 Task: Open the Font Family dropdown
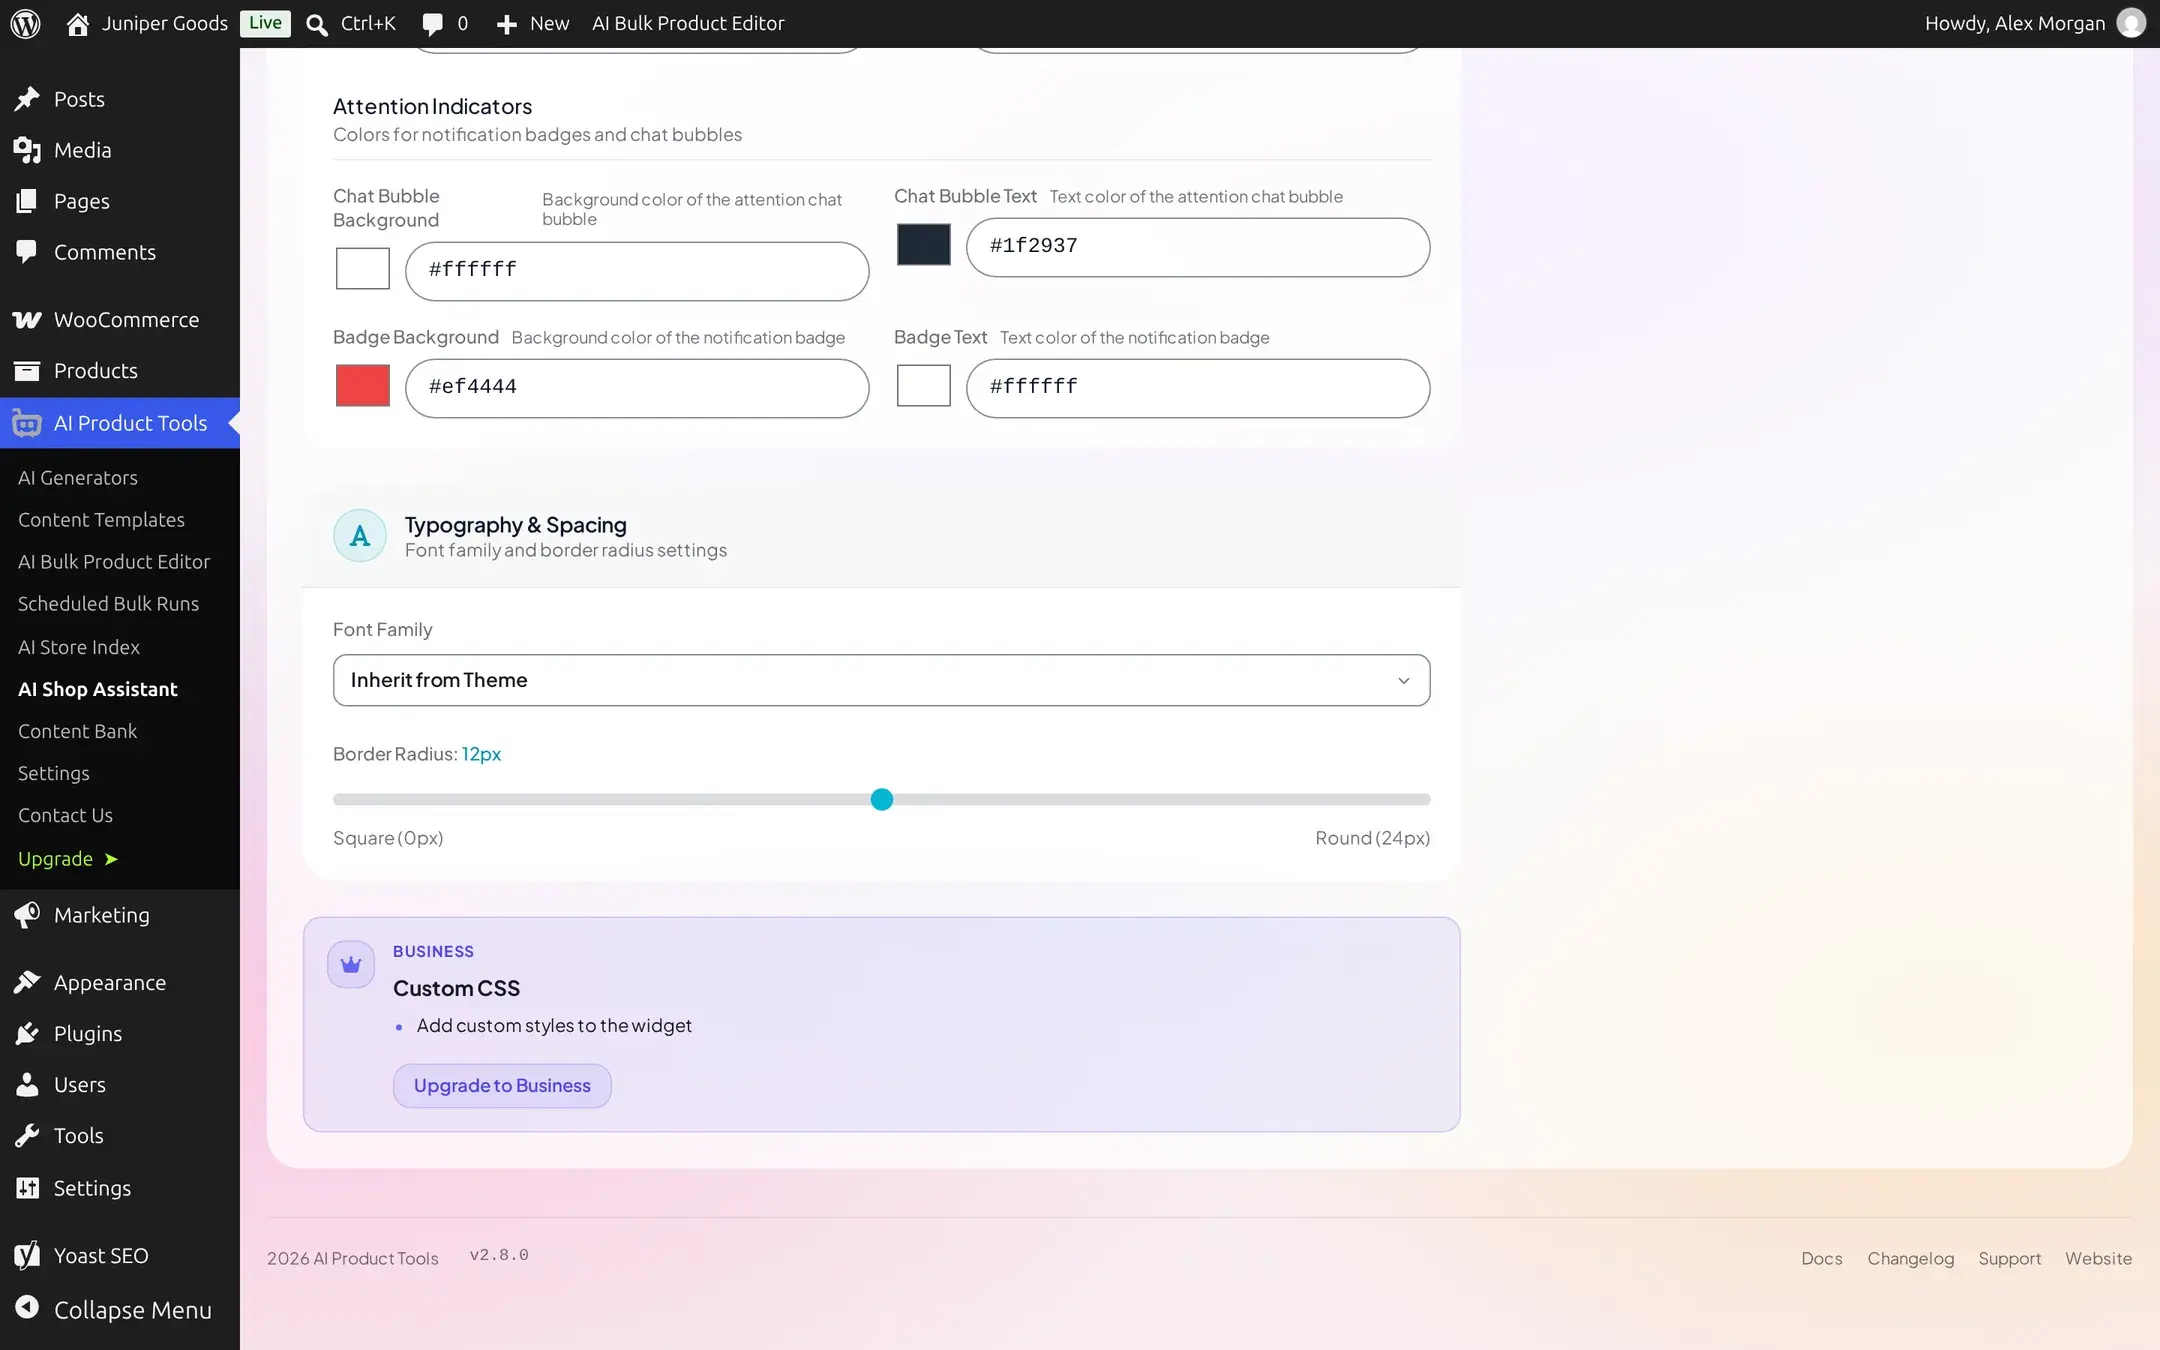point(881,680)
